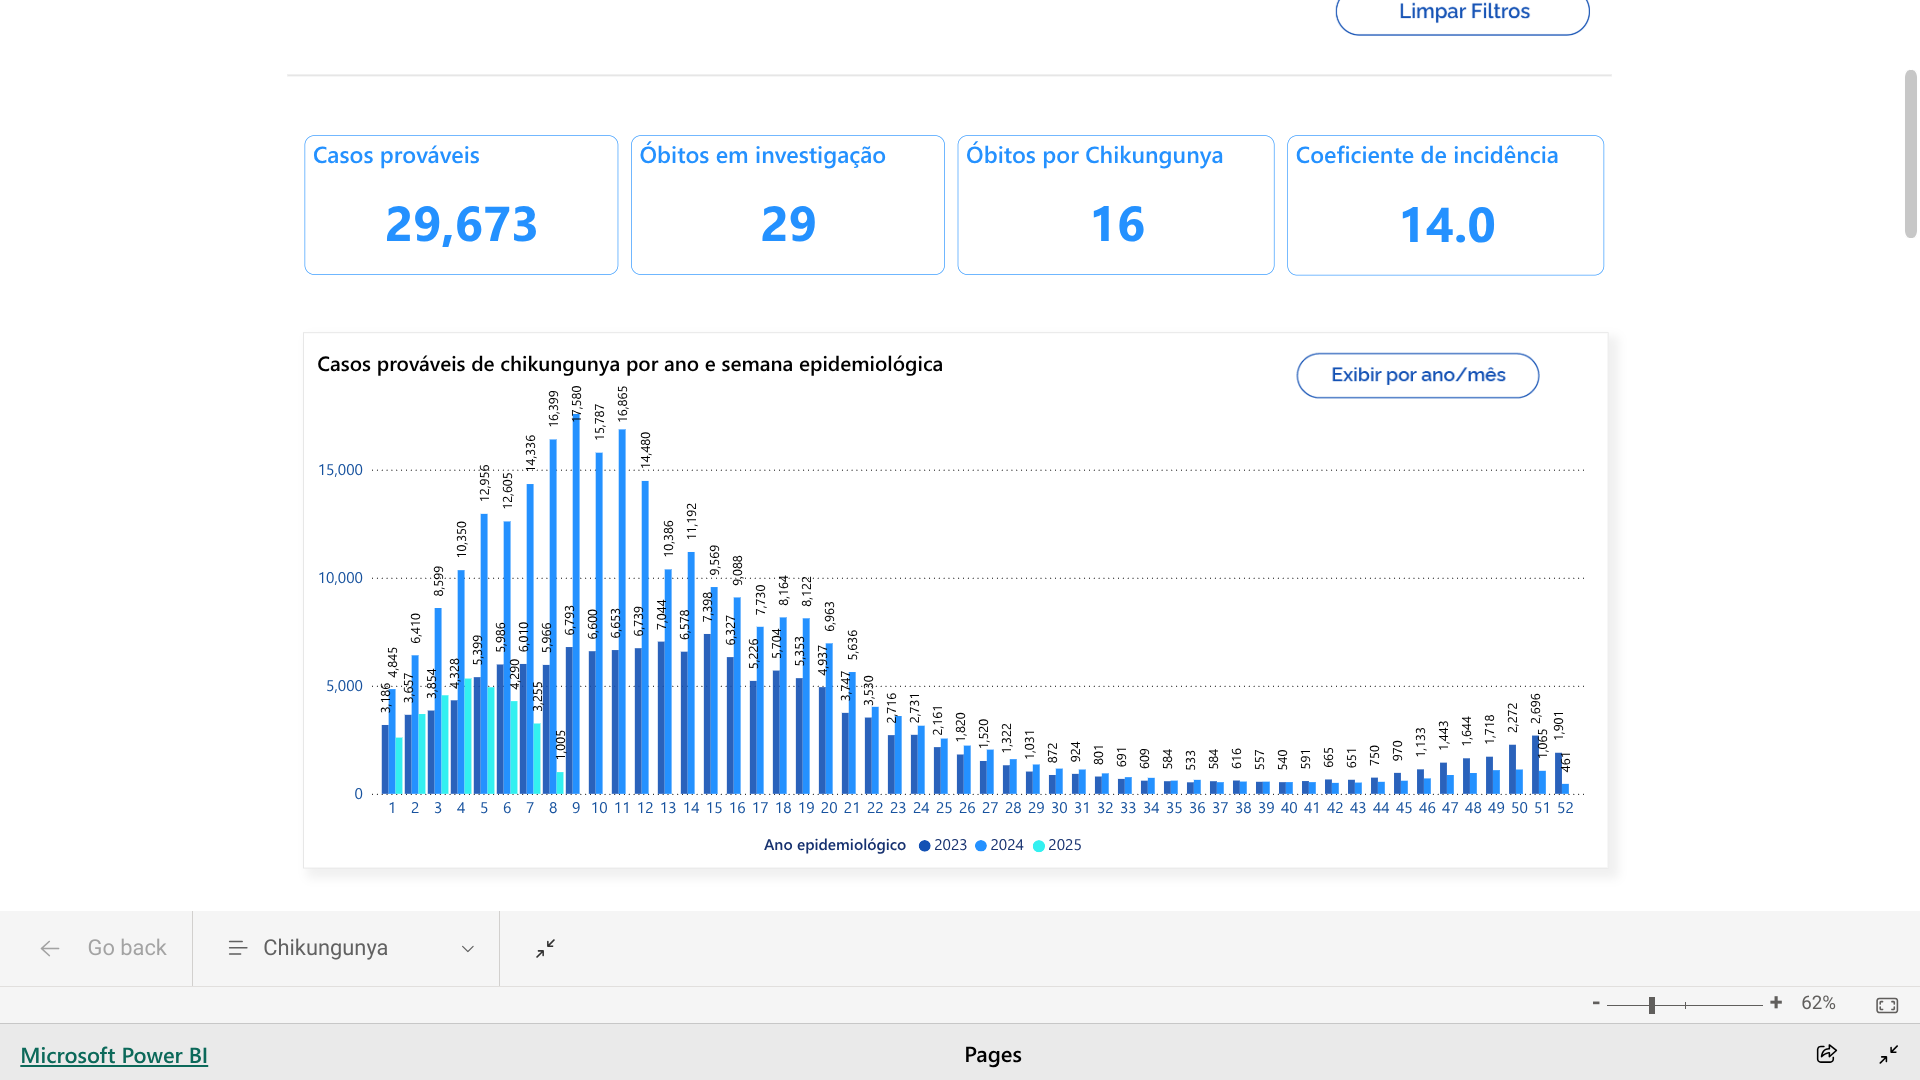Click the fit to page icon
The width and height of the screenshot is (1920, 1080).
coord(1887,1005)
